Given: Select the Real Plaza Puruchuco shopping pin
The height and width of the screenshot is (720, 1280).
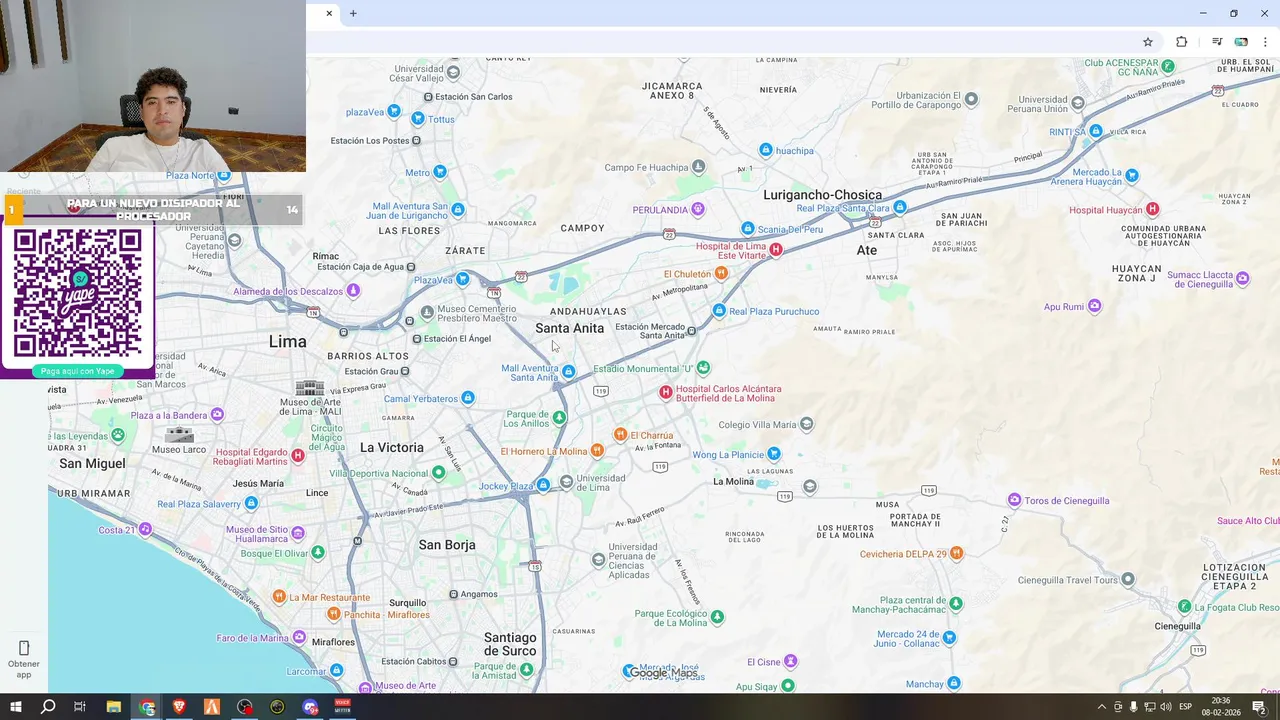Looking at the screenshot, I should (x=719, y=311).
